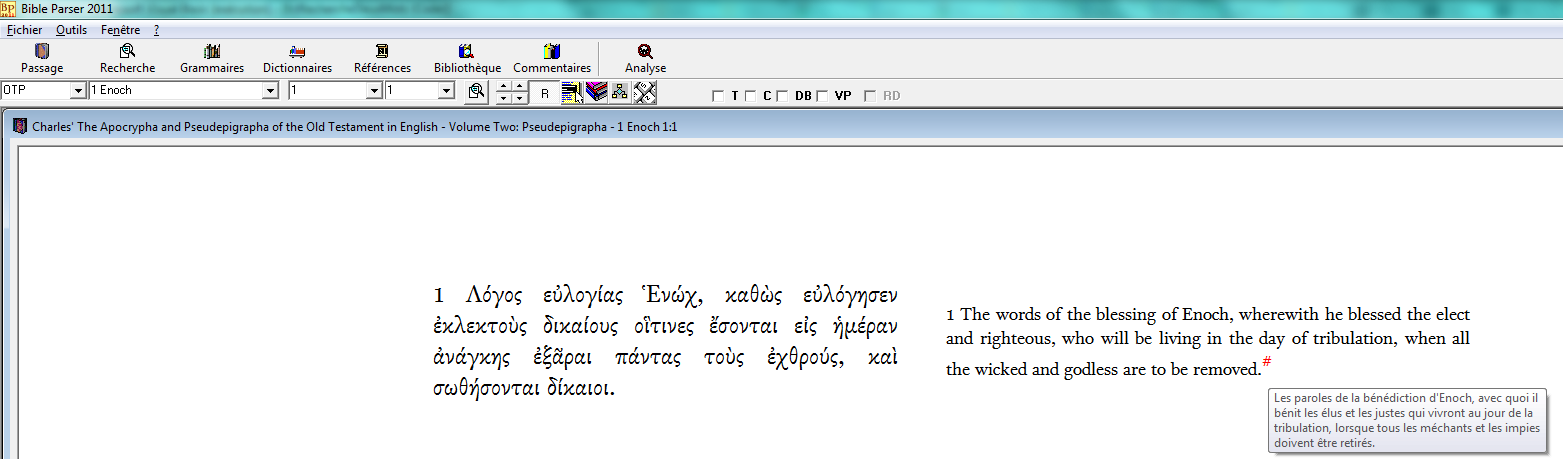This screenshot has width=1563, height=459.
Task: Click the Charles' Apocrypha window title bar
Action: (x=785, y=127)
